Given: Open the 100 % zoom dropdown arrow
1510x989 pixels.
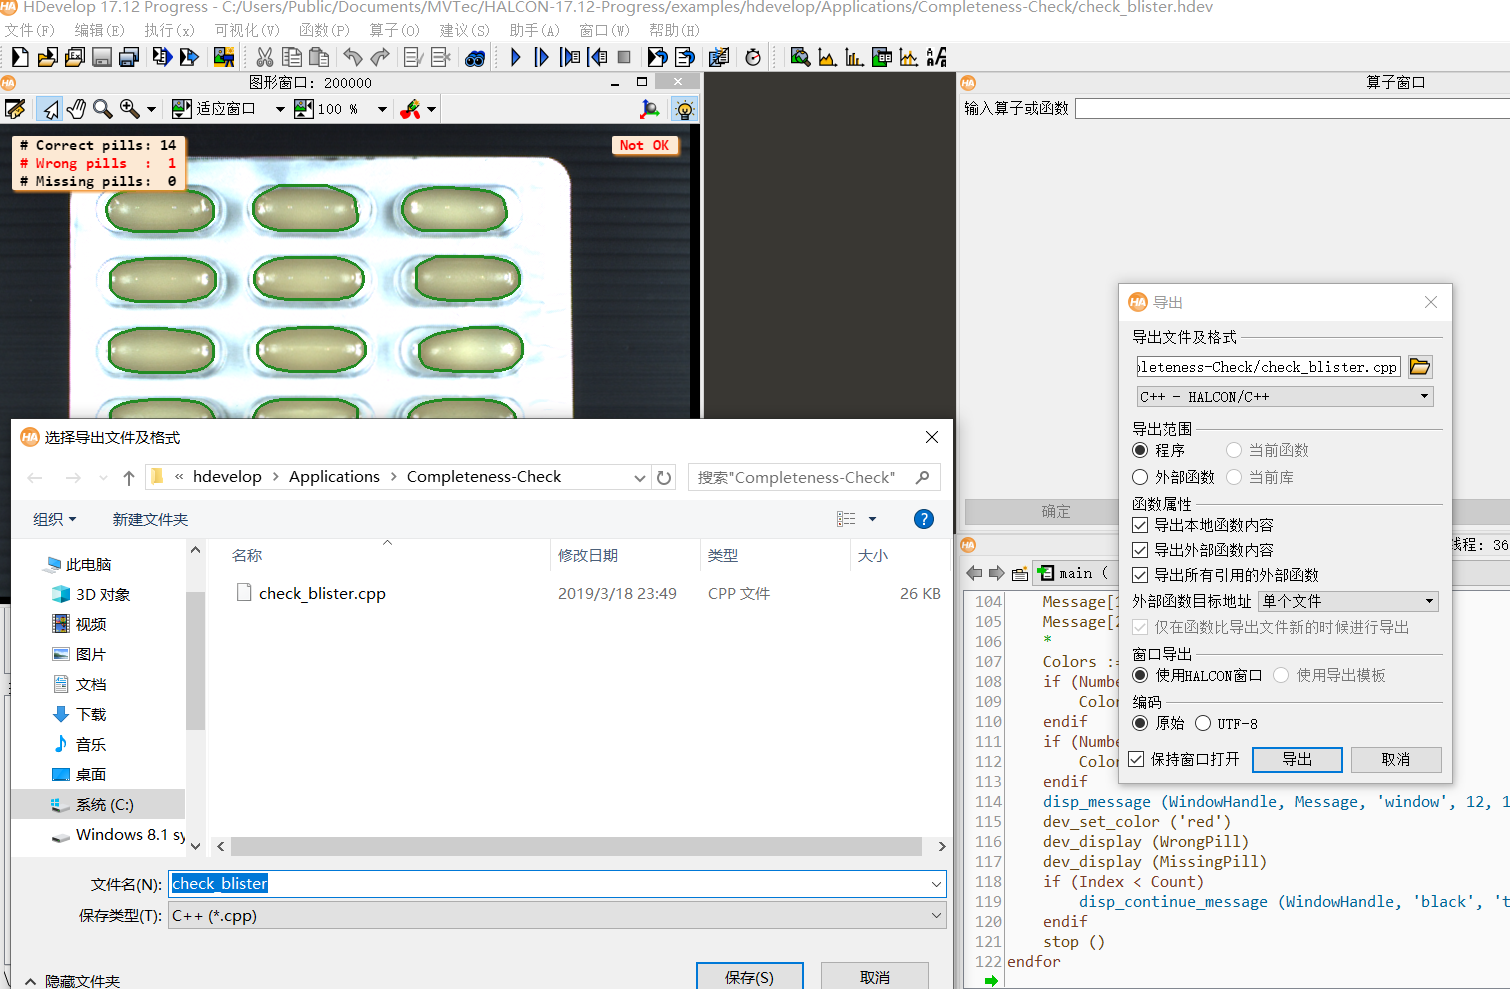Looking at the screenshot, I should 382,109.
